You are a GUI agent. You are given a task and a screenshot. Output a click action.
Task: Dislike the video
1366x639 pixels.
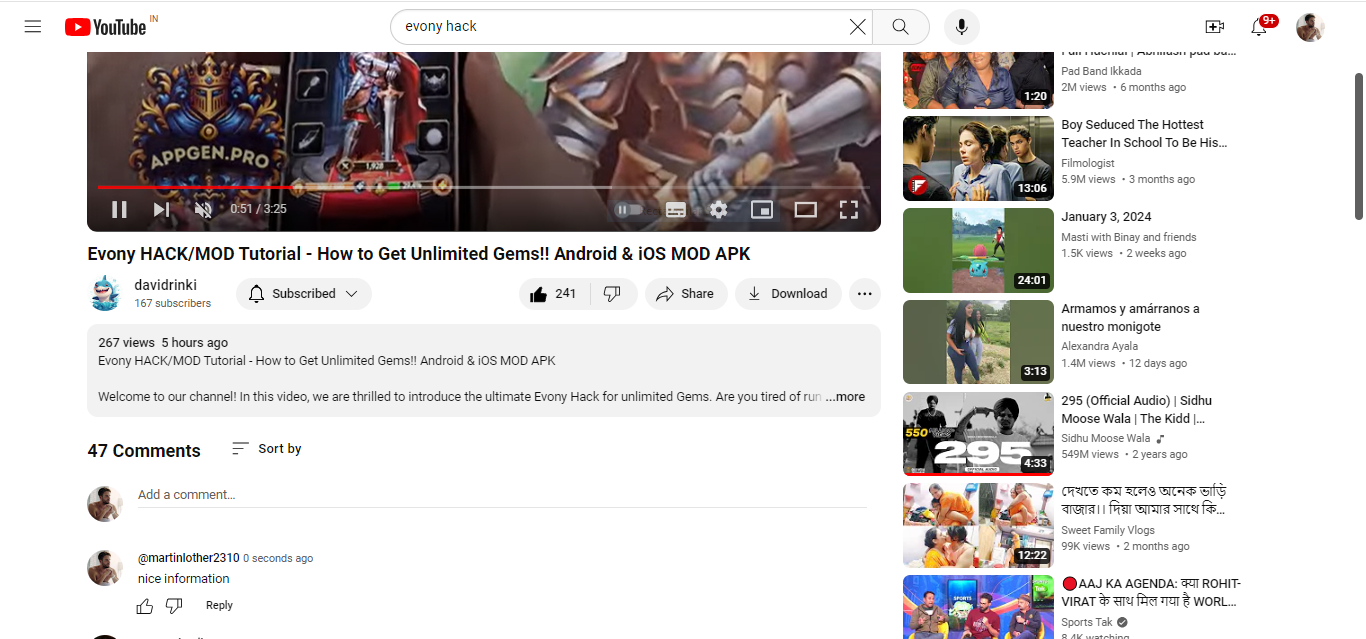613,294
